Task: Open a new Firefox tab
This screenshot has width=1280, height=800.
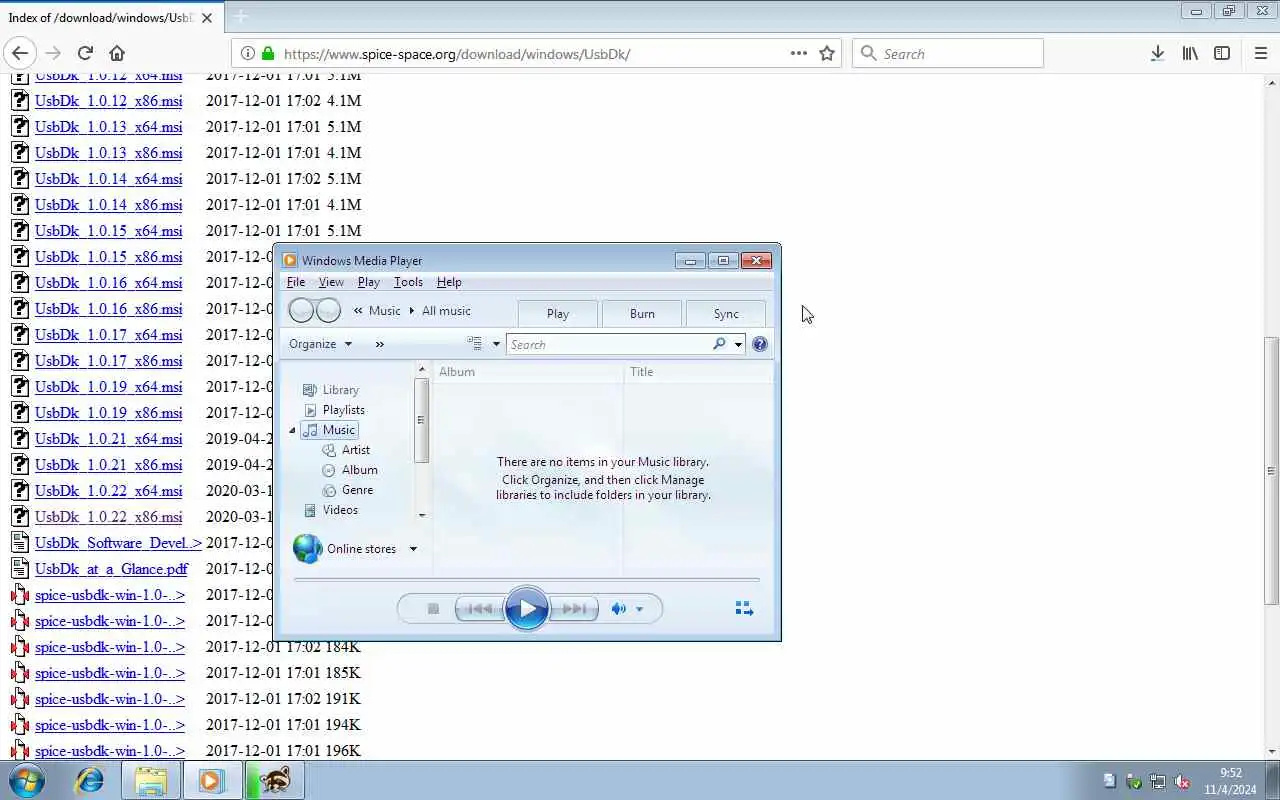Action: pos(241,16)
